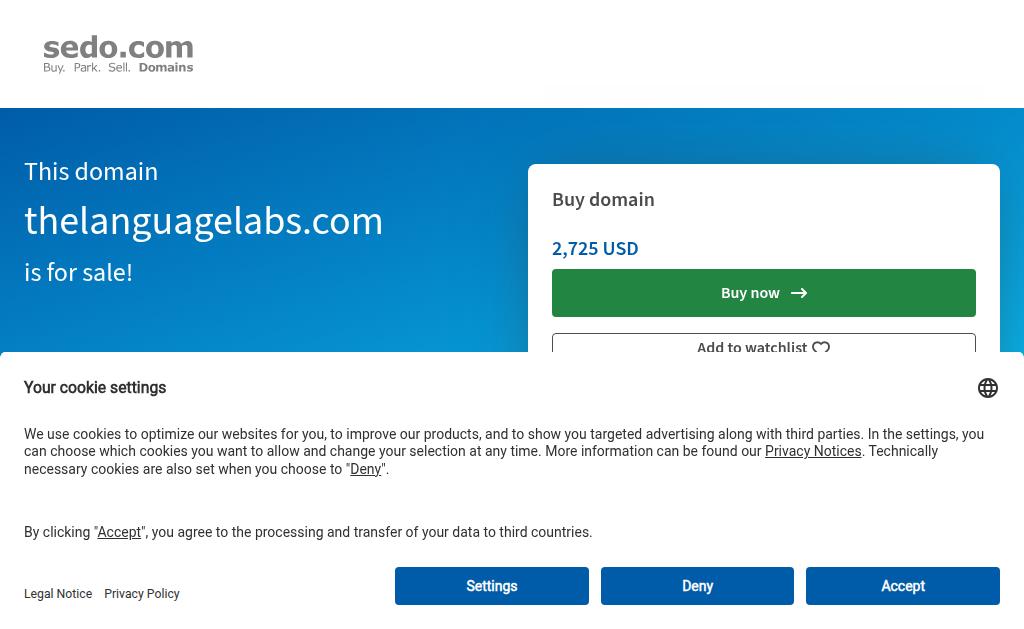1024x629 pixels.
Task: Open the Privacy Policy footer link
Action: coord(142,594)
